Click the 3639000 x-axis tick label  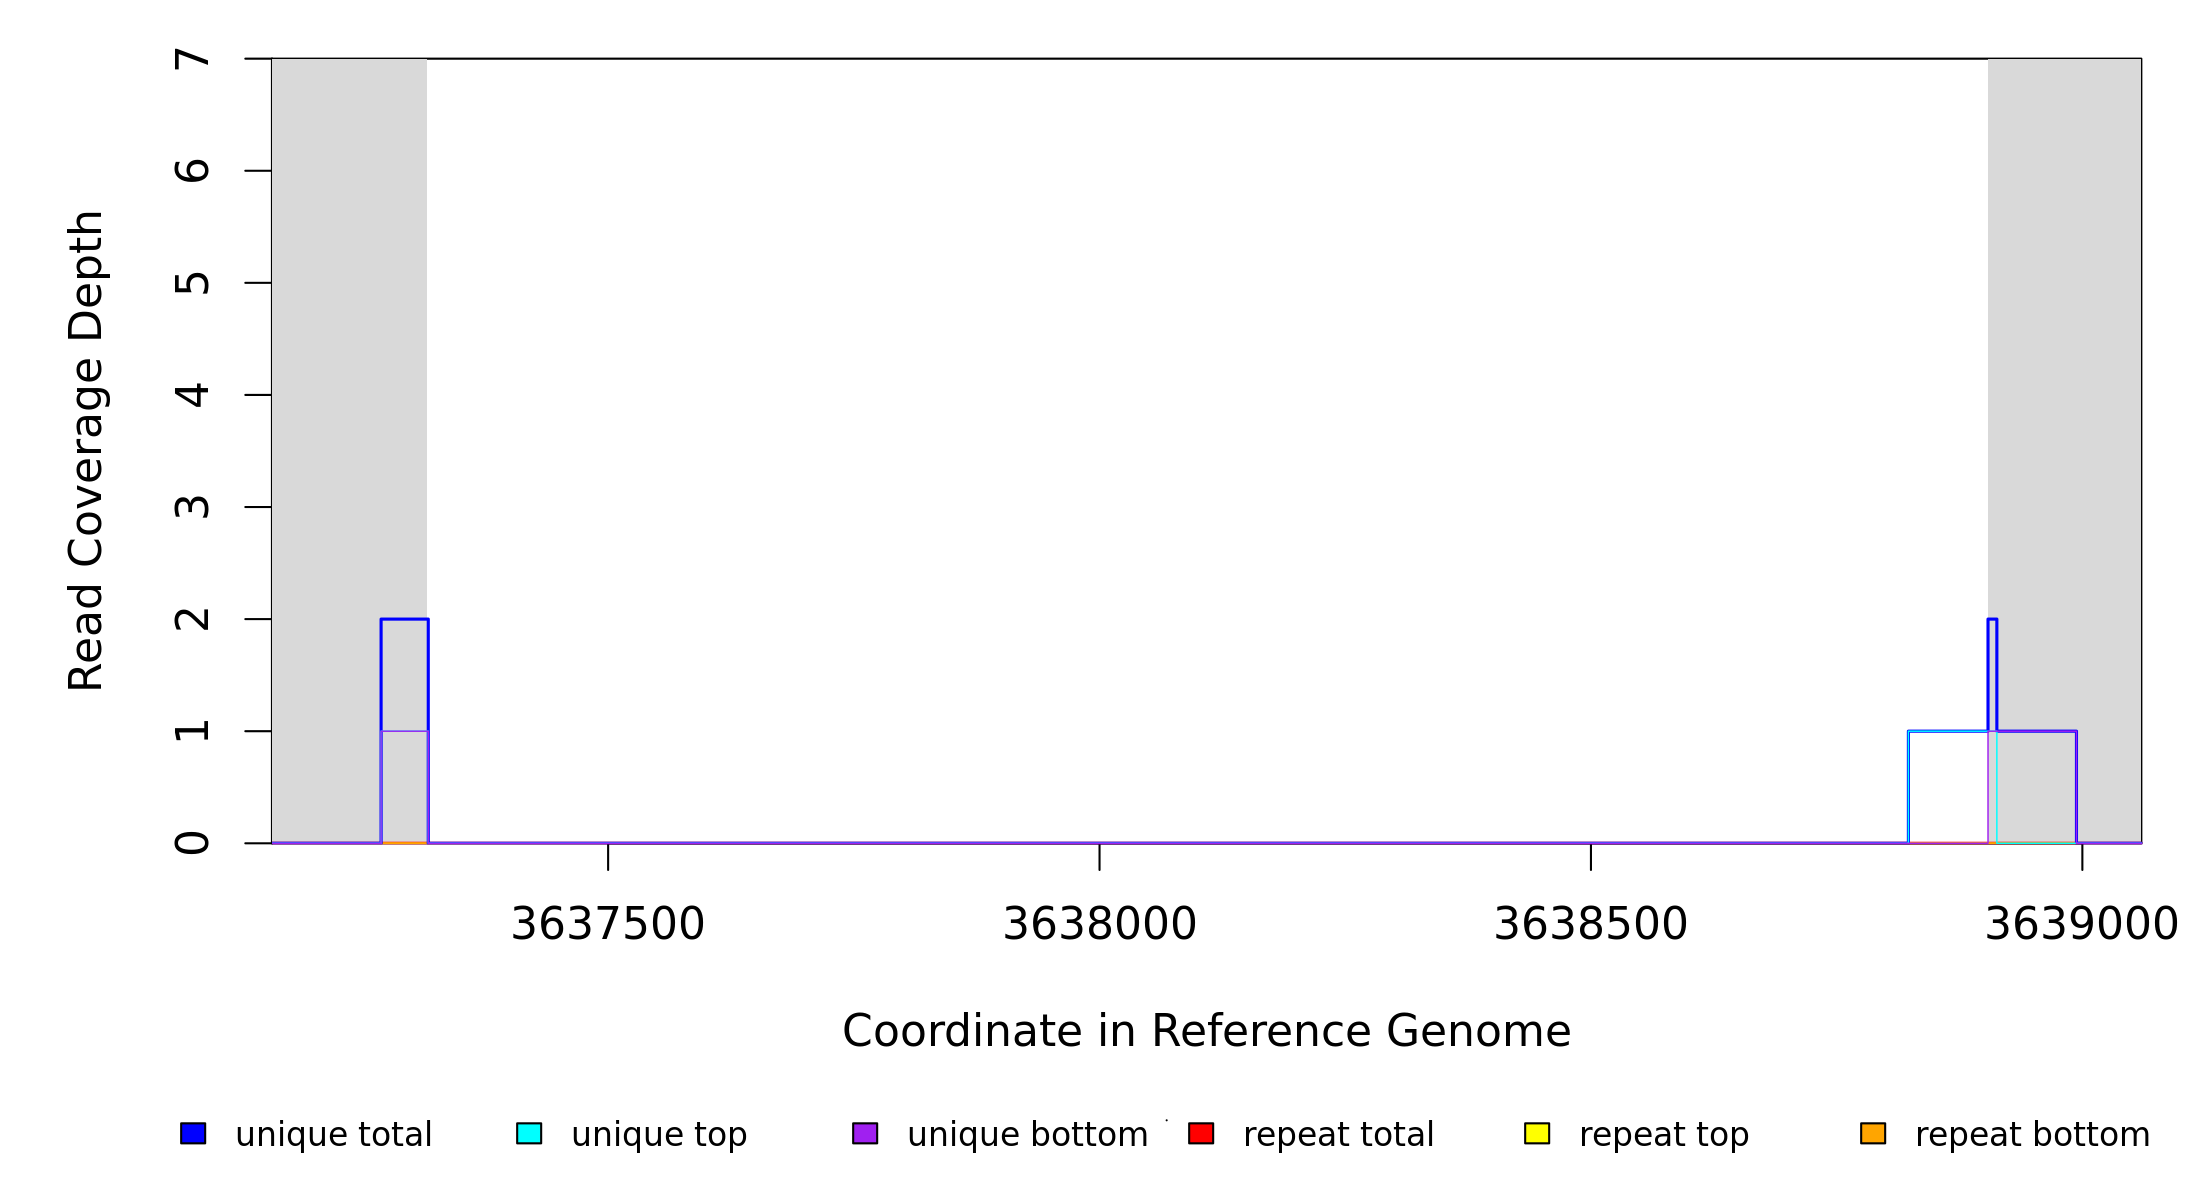2081,924
